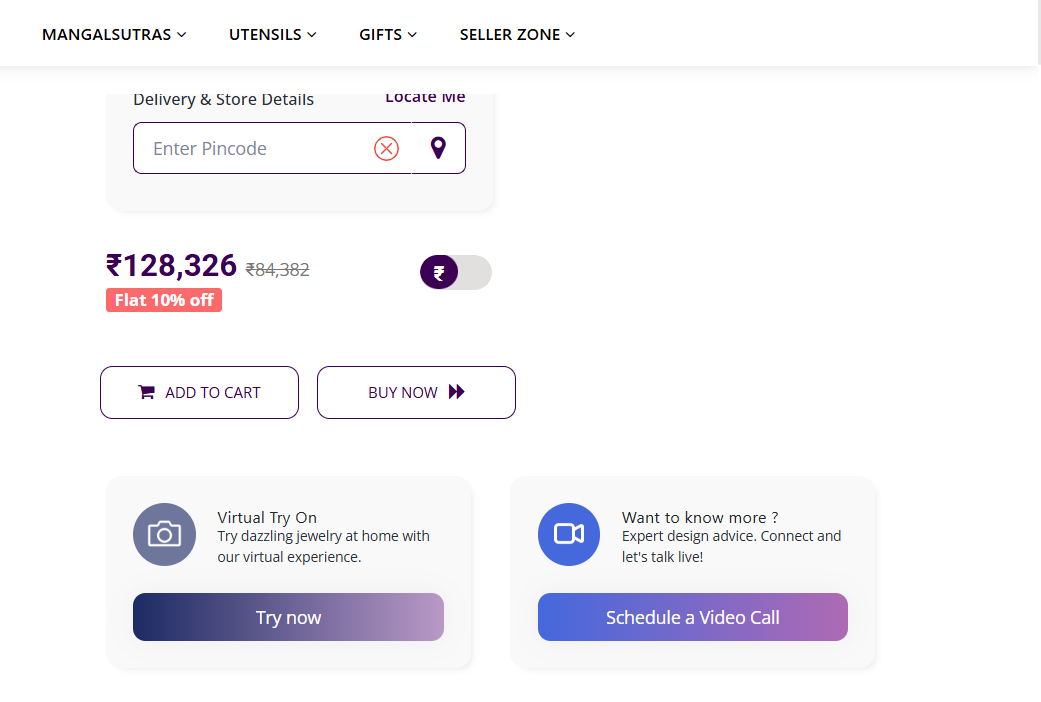
Task: Click the rupee symbol on the currency switch
Action: click(x=439, y=272)
